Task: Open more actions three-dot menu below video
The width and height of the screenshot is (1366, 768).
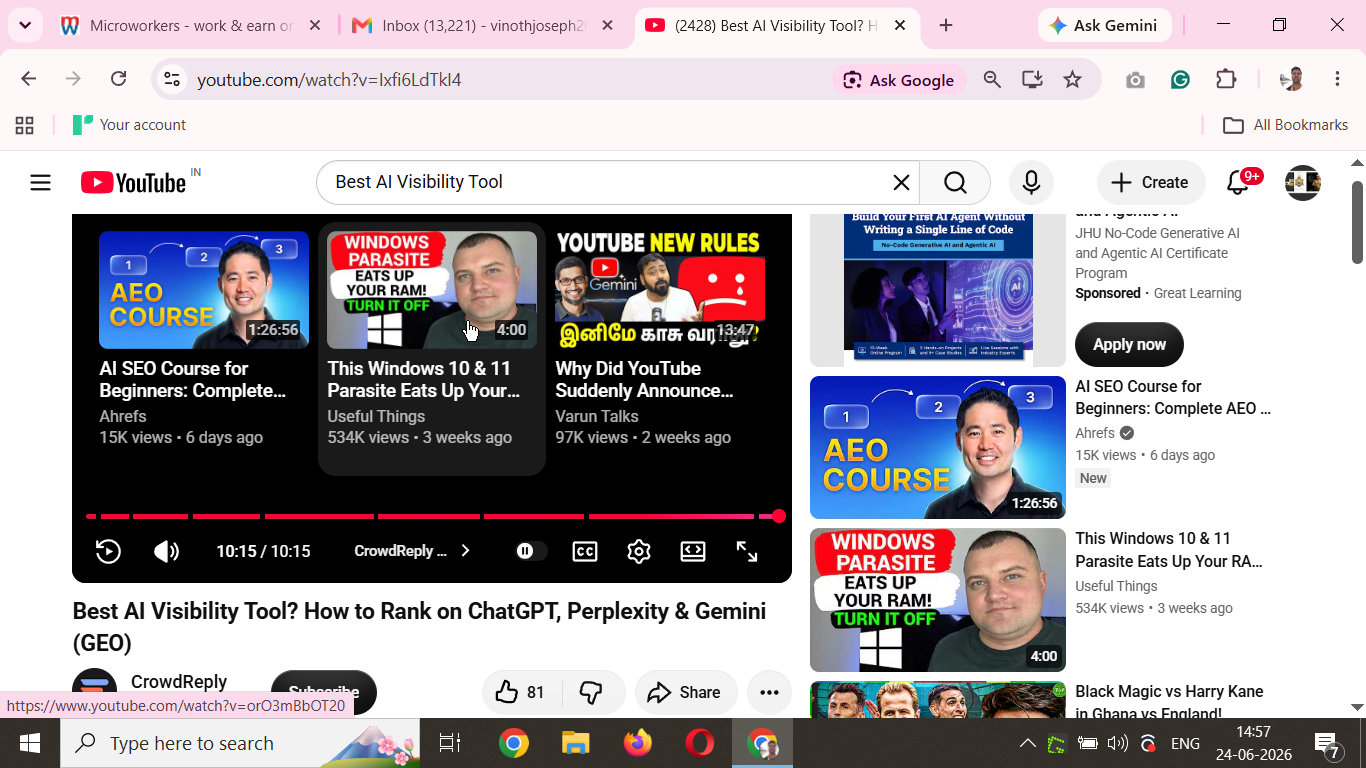Action: pyautogui.click(x=769, y=692)
